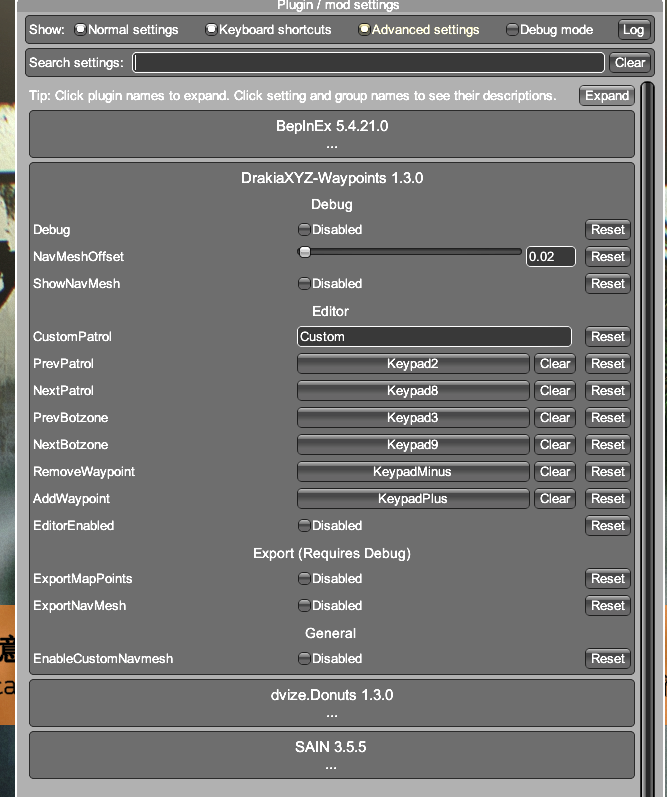Enable the EditorEnabled setting toggle

tap(305, 526)
